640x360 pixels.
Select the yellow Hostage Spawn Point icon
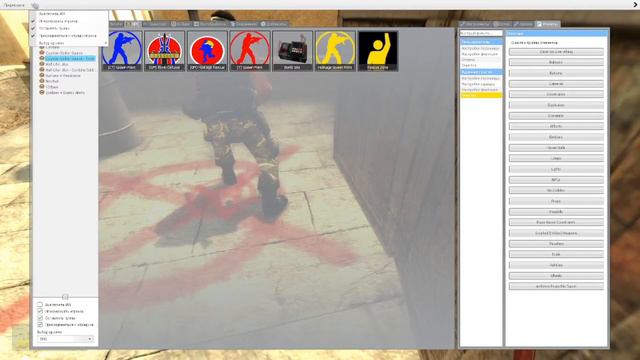(x=335, y=51)
